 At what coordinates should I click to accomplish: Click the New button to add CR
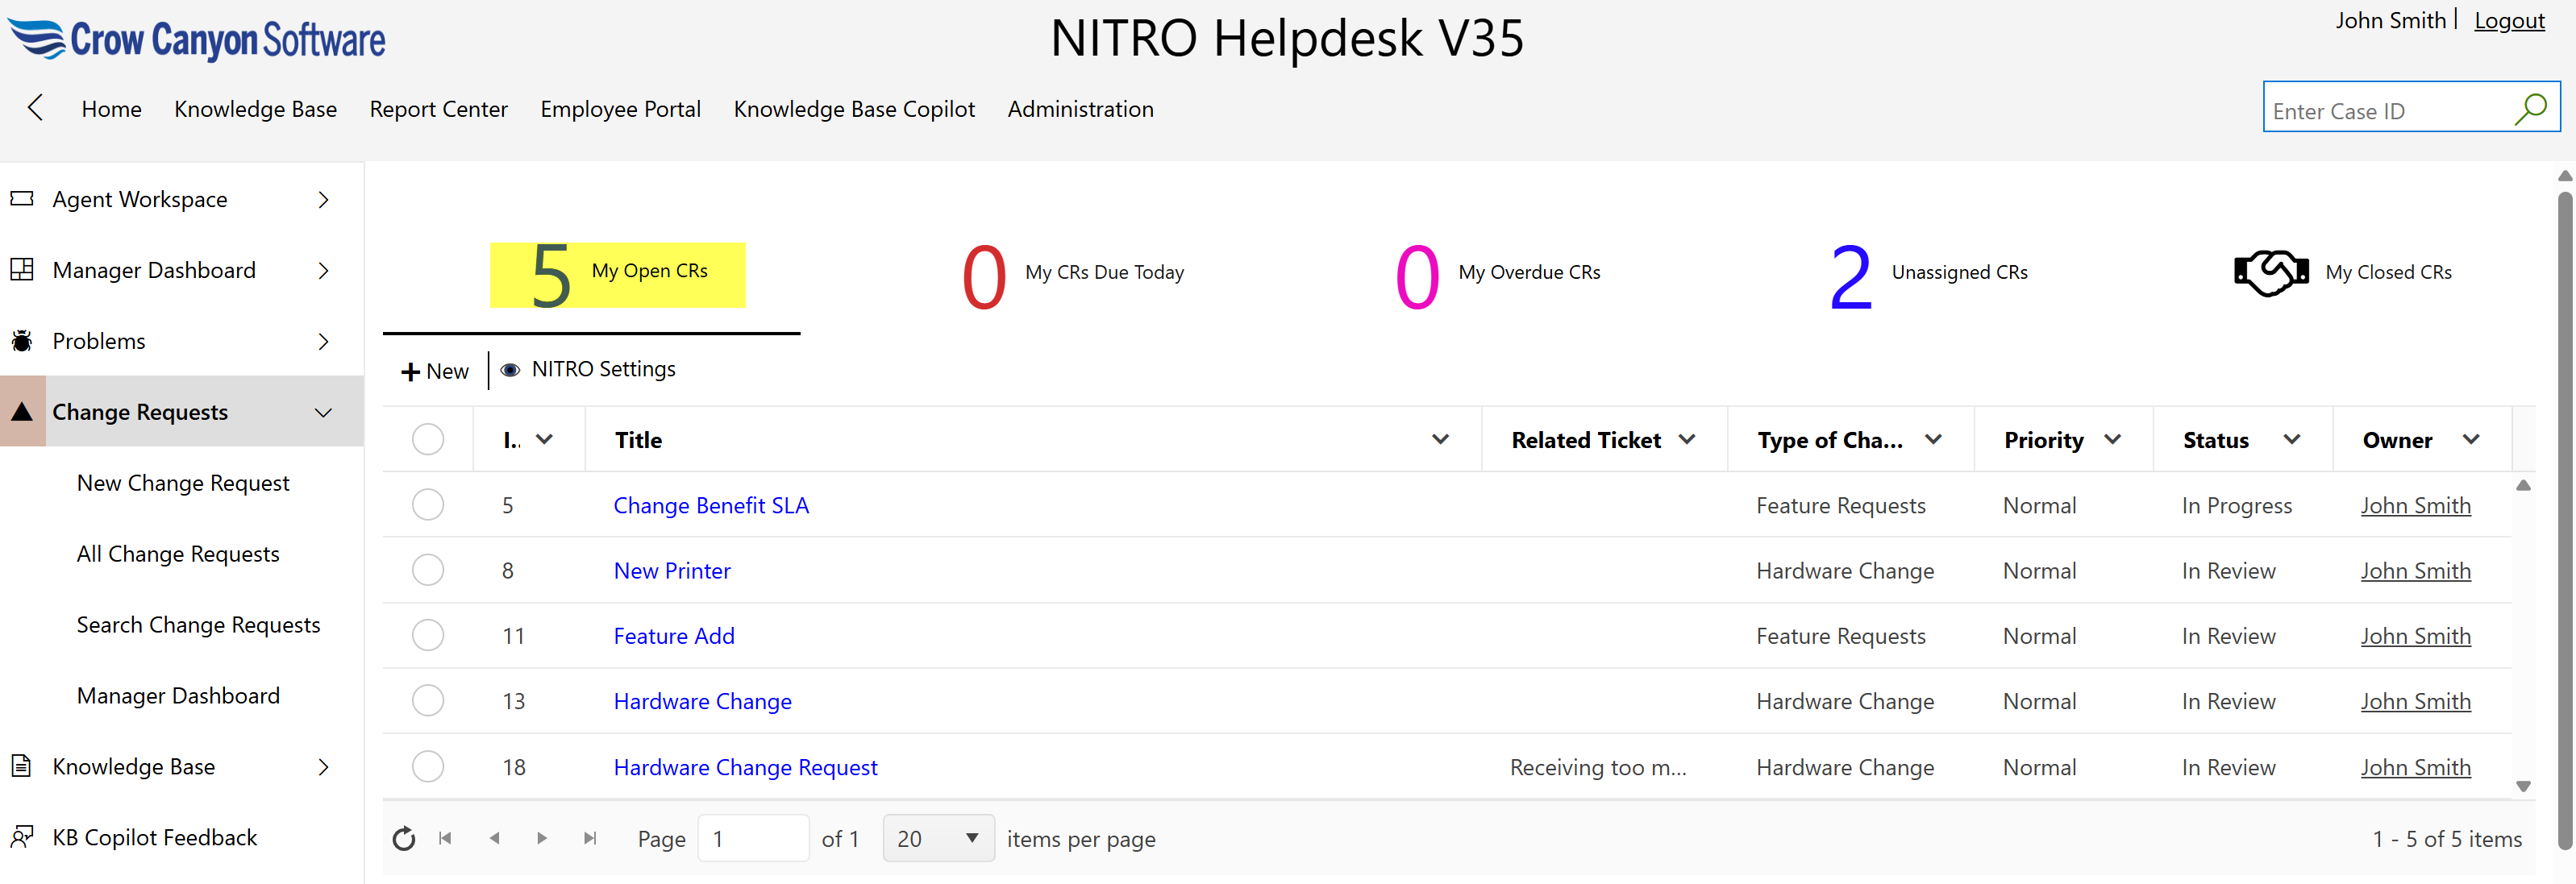click(x=435, y=371)
